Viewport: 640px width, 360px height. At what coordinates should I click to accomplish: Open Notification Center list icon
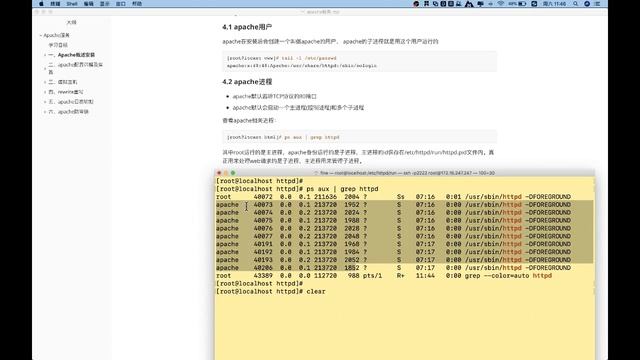[x=598, y=4]
